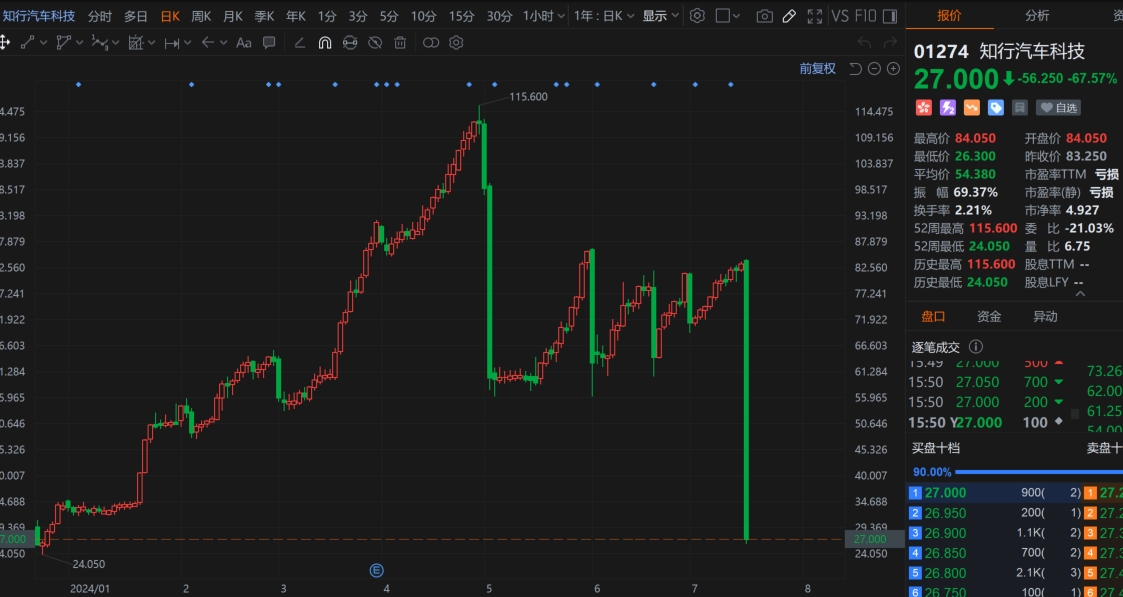Switch chart to 周K period
This screenshot has height=597, width=1123.
tap(201, 16)
